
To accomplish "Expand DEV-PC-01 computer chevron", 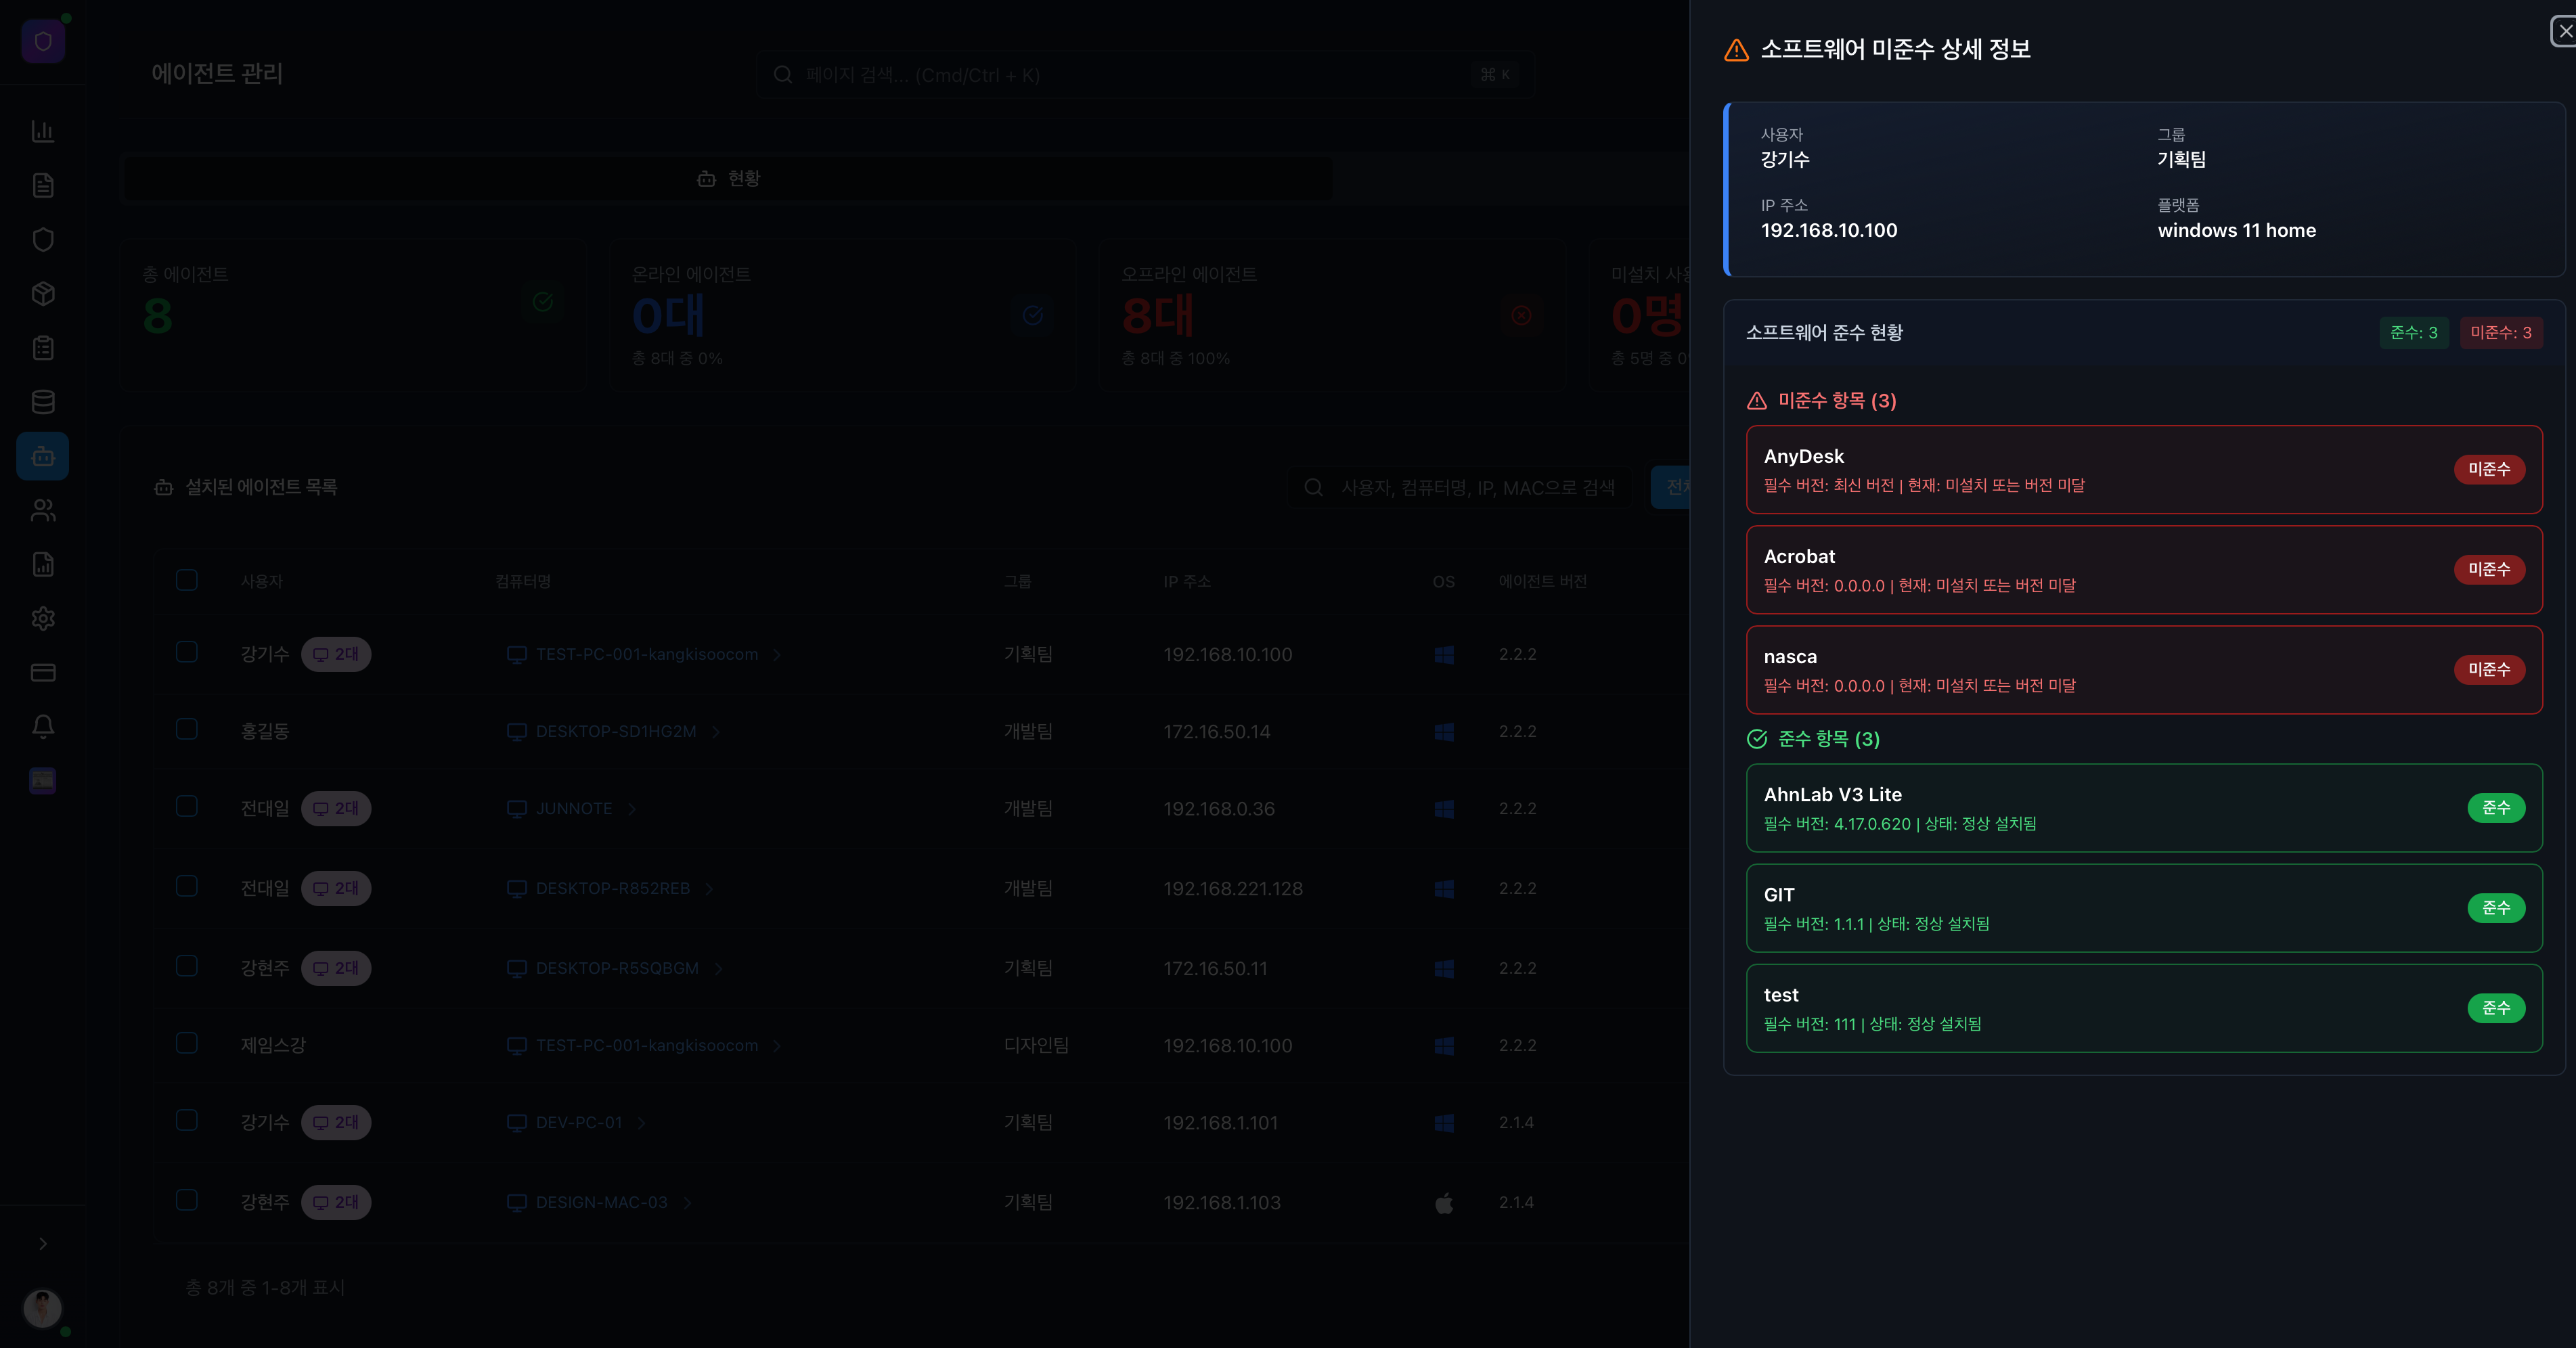I will coord(642,1123).
